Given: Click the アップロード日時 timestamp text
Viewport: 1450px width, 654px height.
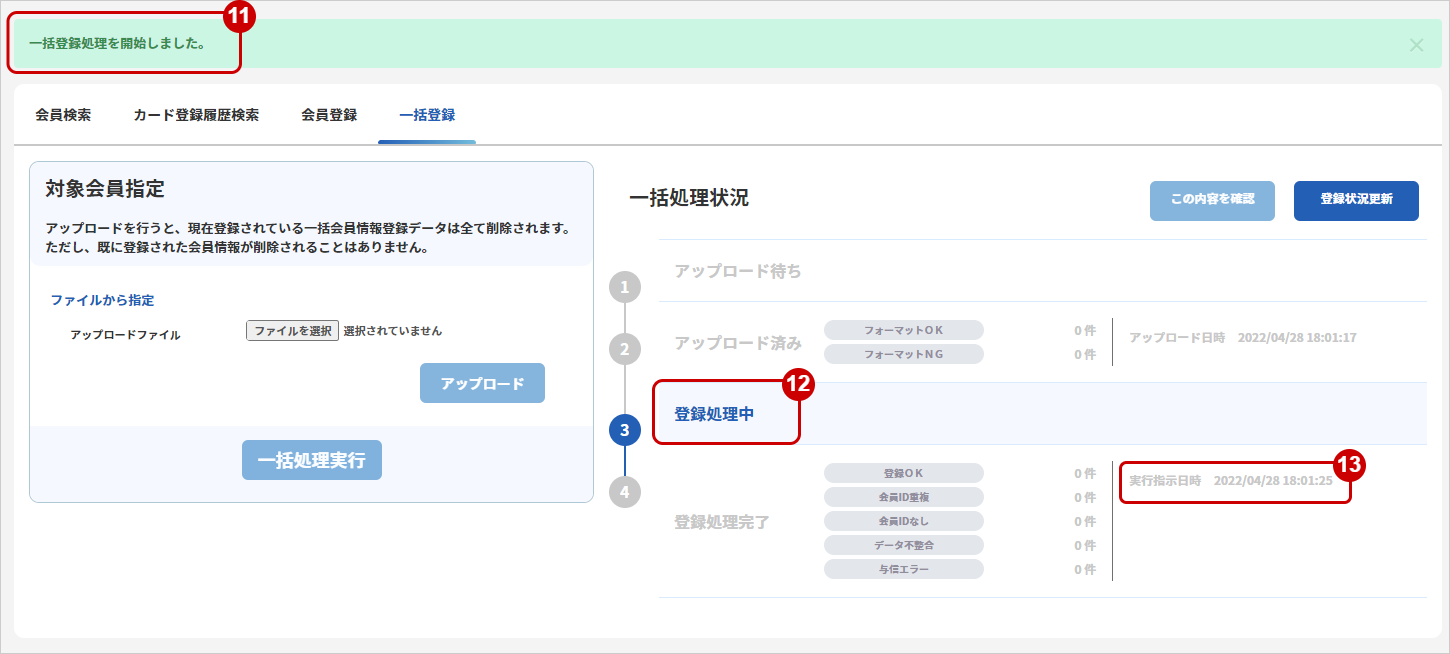Looking at the screenshot, I should [x=1243, y=338].
